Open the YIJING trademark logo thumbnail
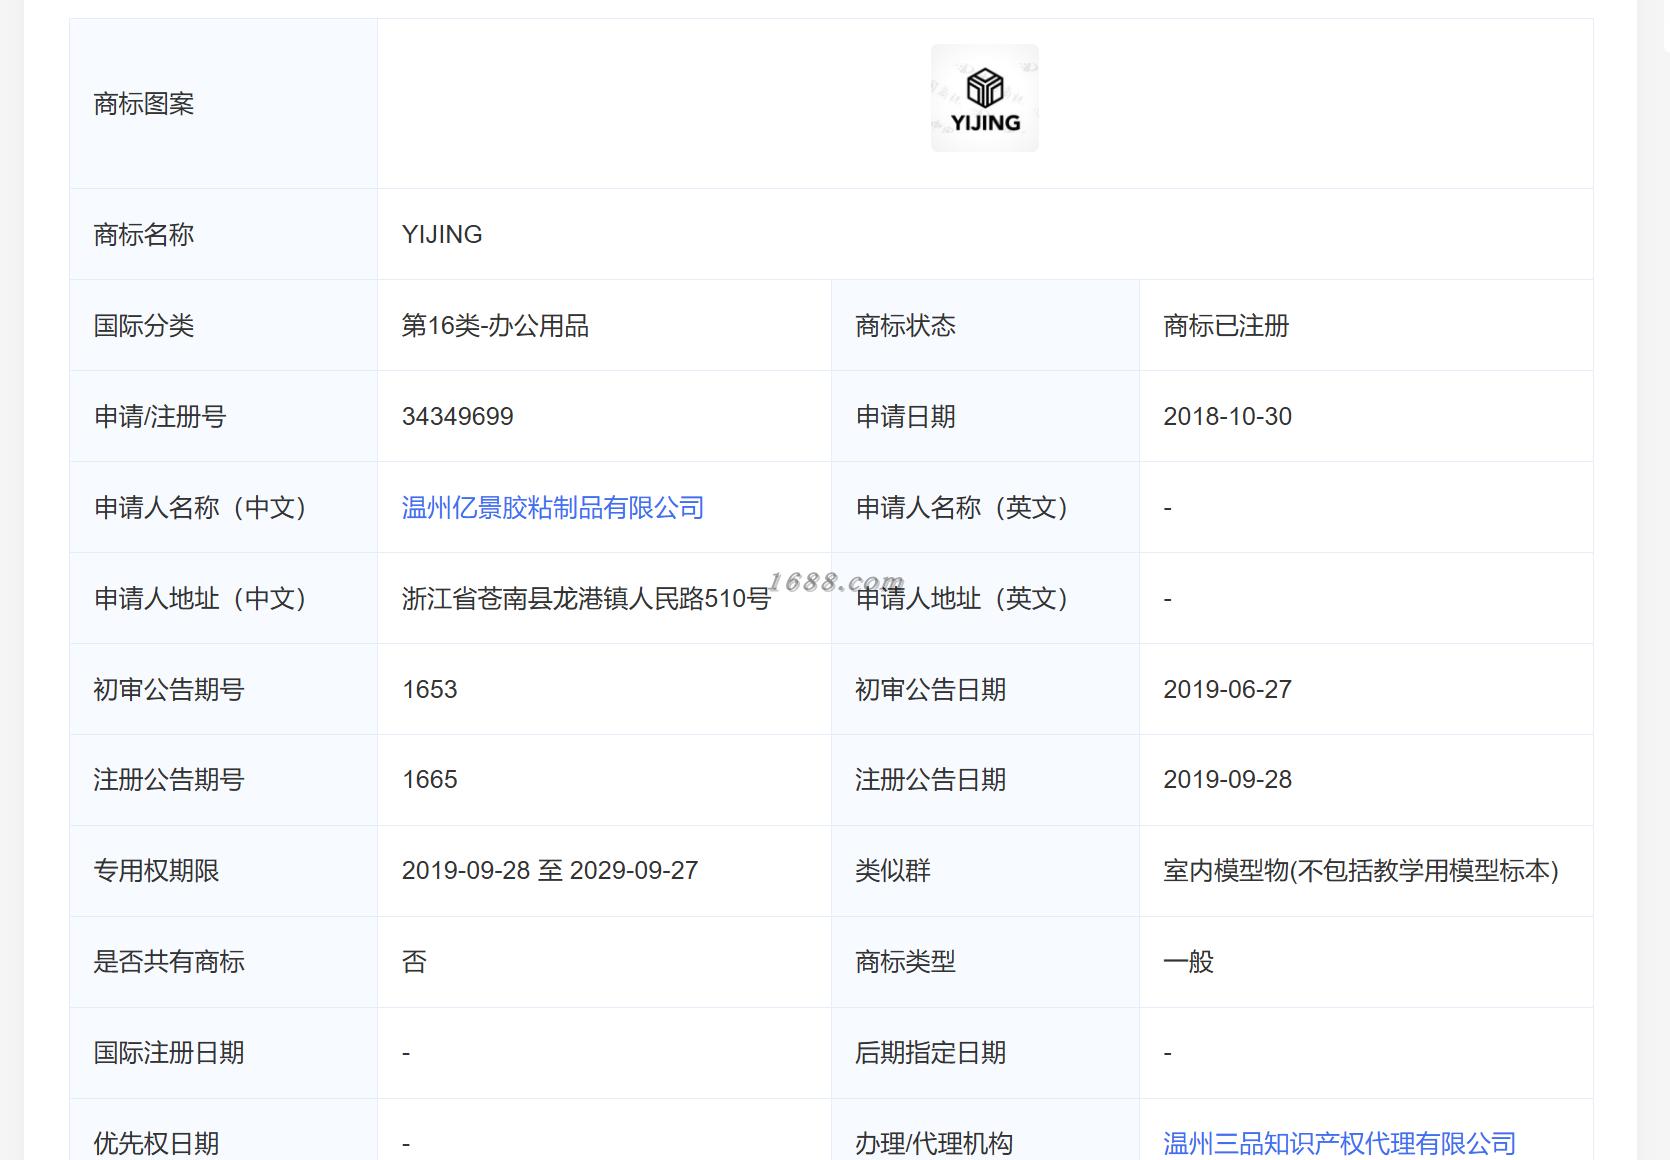The width and height of the screenshot is (1670, 1160). (984, 98)
